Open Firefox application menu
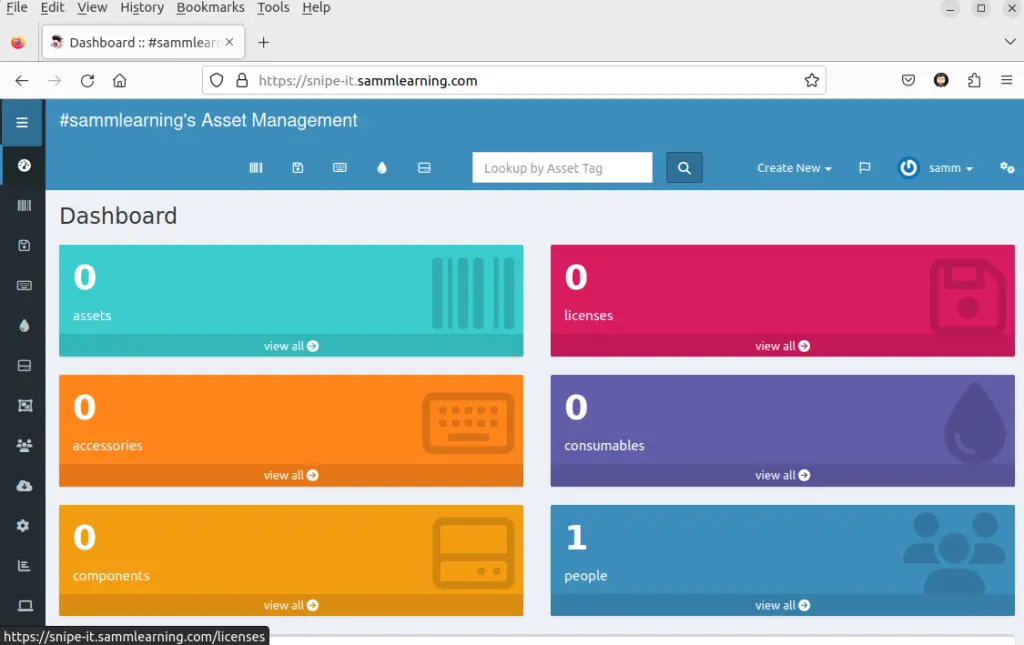The width and height of the screenshot is (1024, 645). pos(1006,80)
